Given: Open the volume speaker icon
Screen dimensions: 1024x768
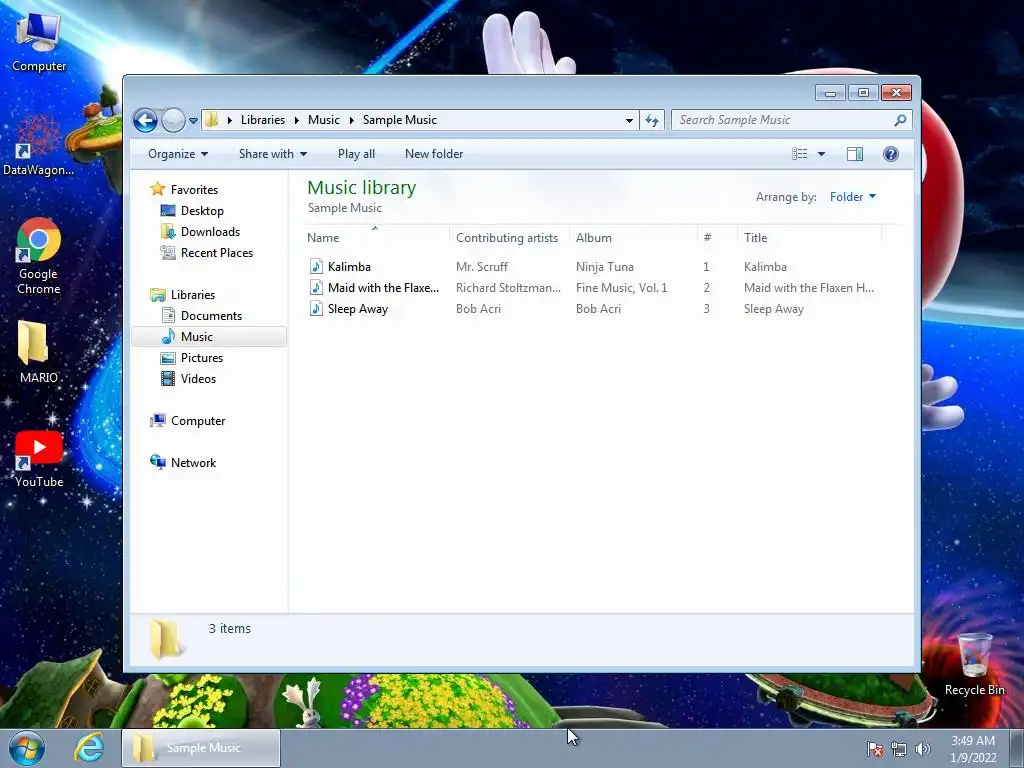Looking at the screenshot, I should click(923, 749).
